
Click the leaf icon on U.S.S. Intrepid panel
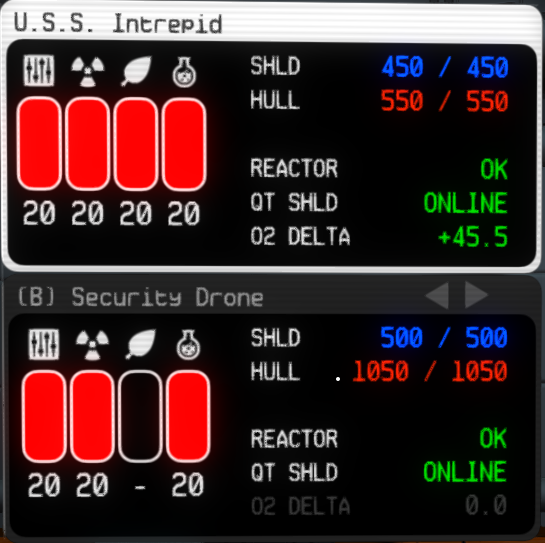[x=136, y=71]
